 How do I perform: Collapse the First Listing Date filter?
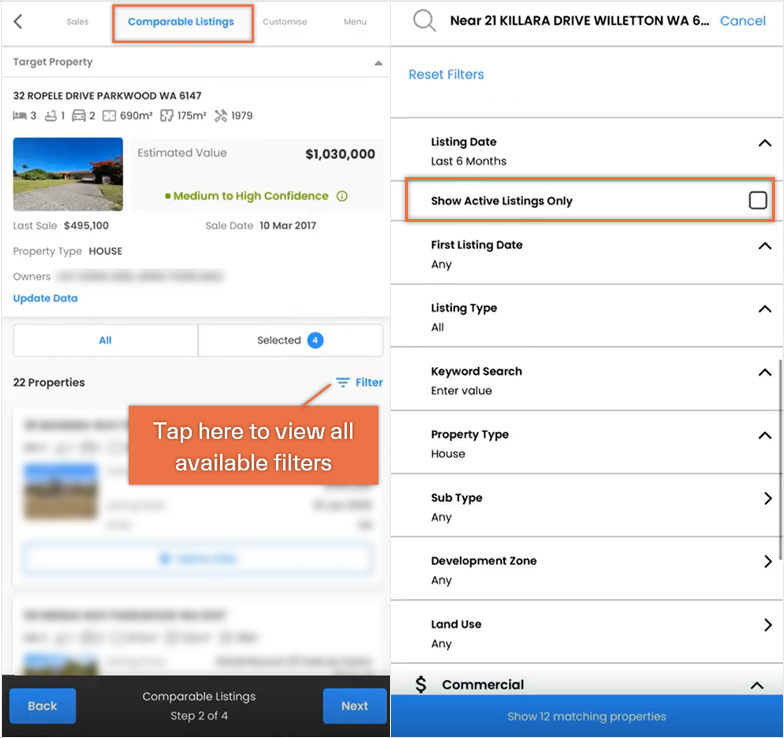pyautogui.click(x=764, y=246)
